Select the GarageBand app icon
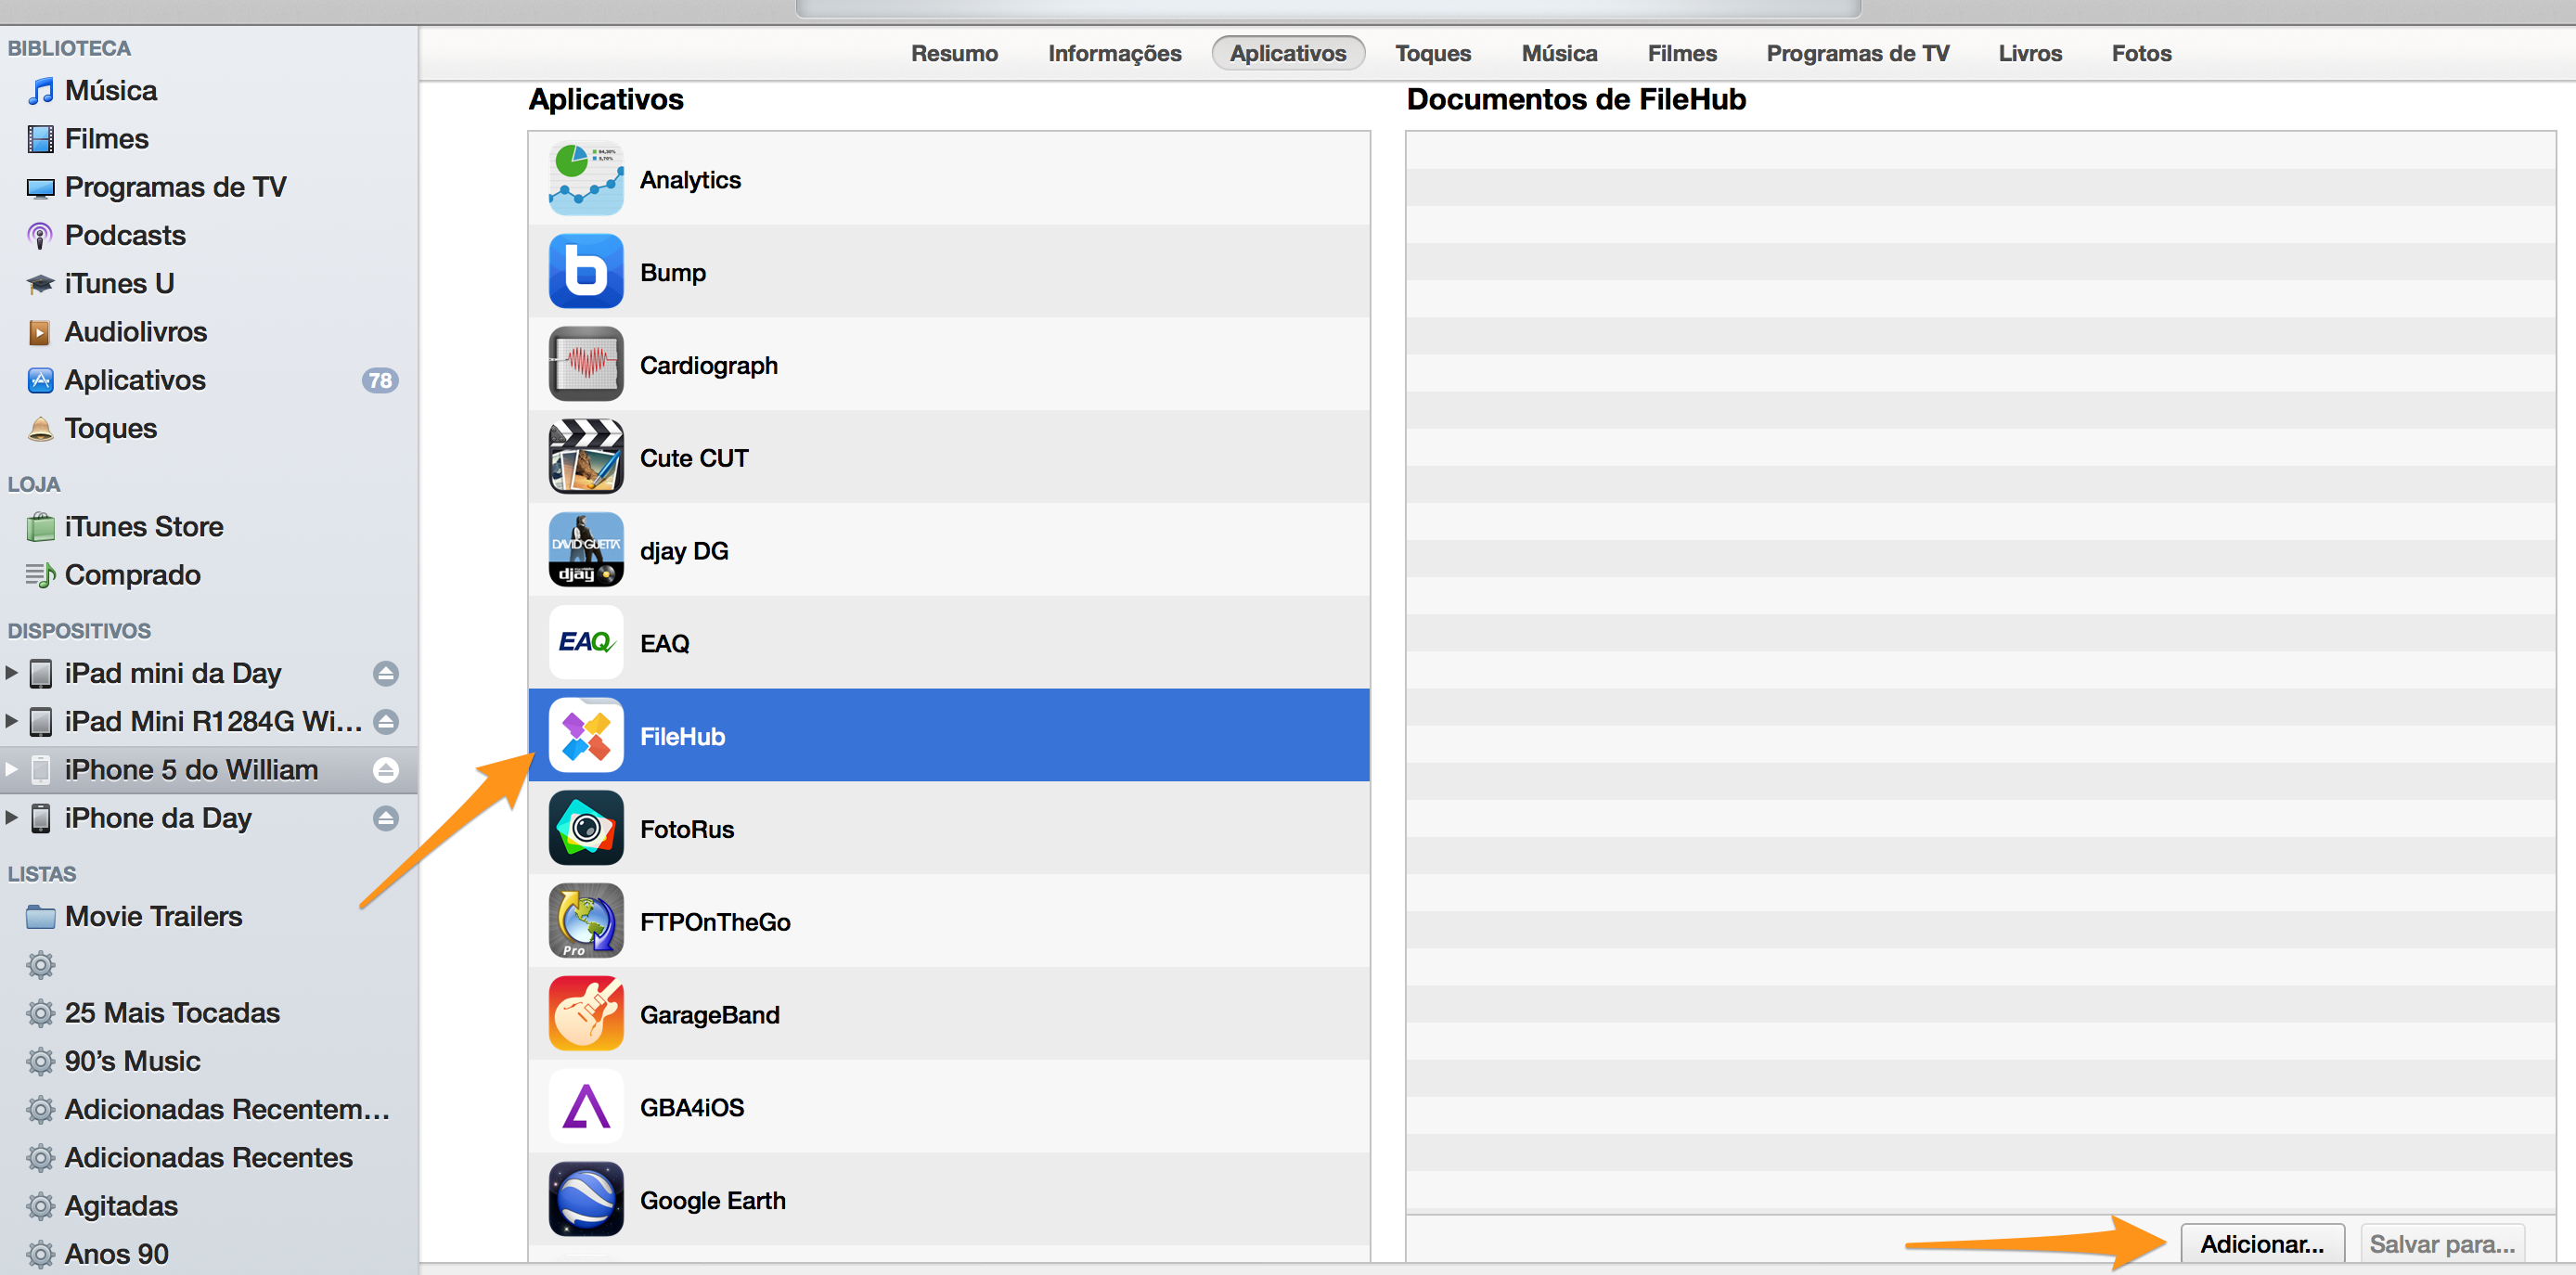The width and height of the screenshot is (2576, 1275). [586, 1014]
